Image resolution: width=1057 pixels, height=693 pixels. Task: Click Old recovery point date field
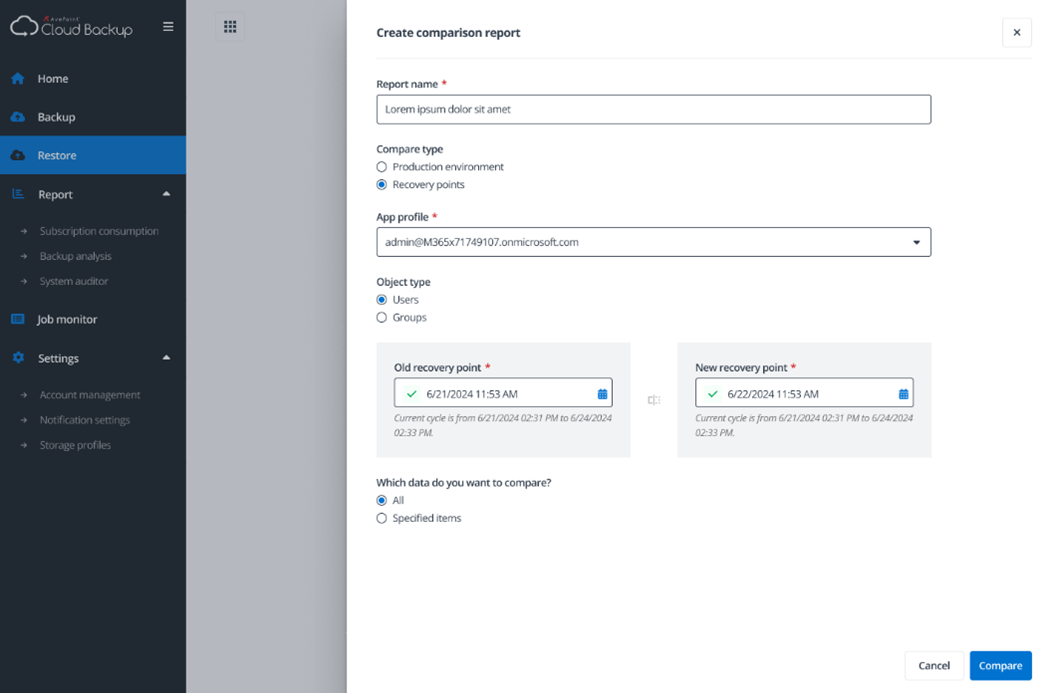(x=503, y=392)
